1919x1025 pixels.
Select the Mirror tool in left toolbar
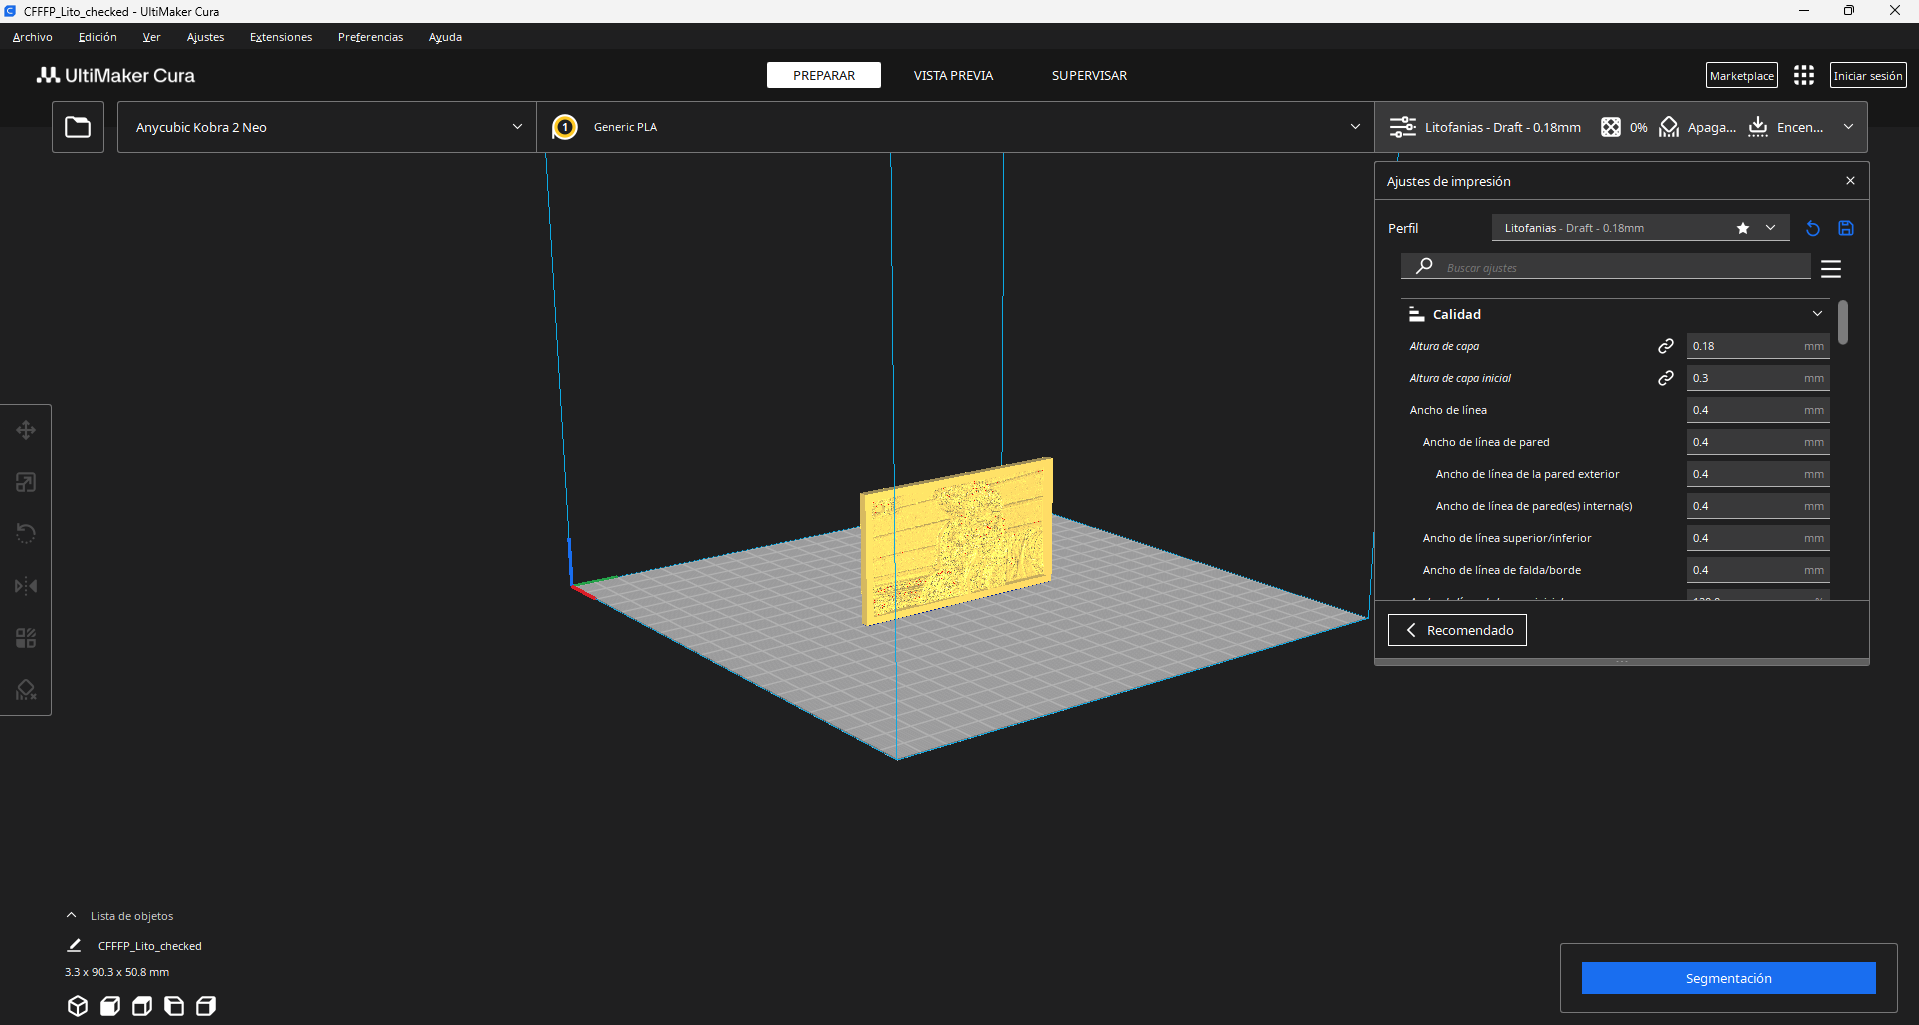pos(26,586)
